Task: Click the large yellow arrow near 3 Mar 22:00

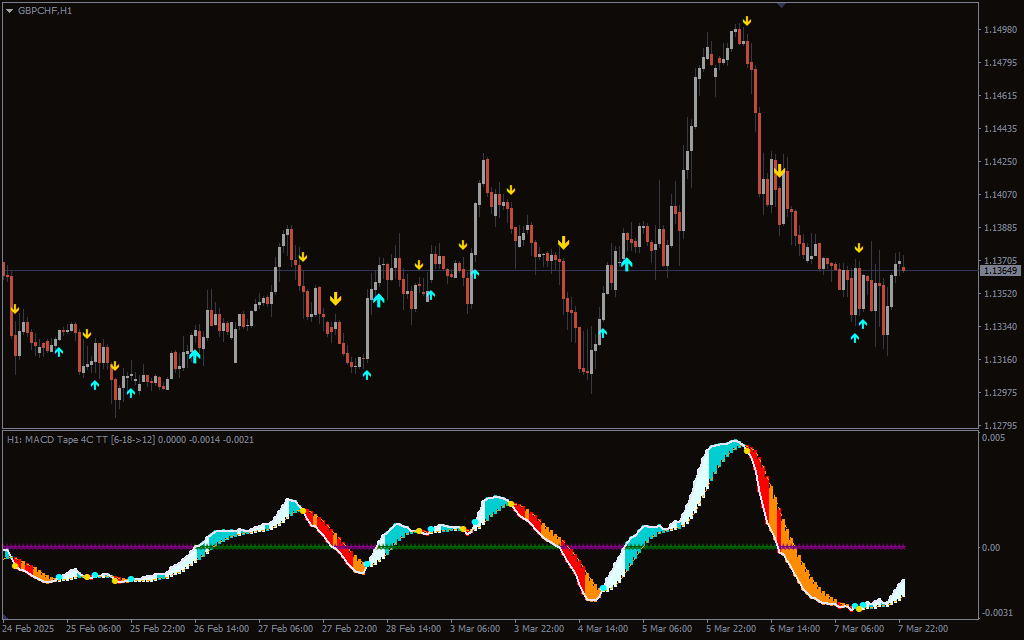Action: coord(564,242)
